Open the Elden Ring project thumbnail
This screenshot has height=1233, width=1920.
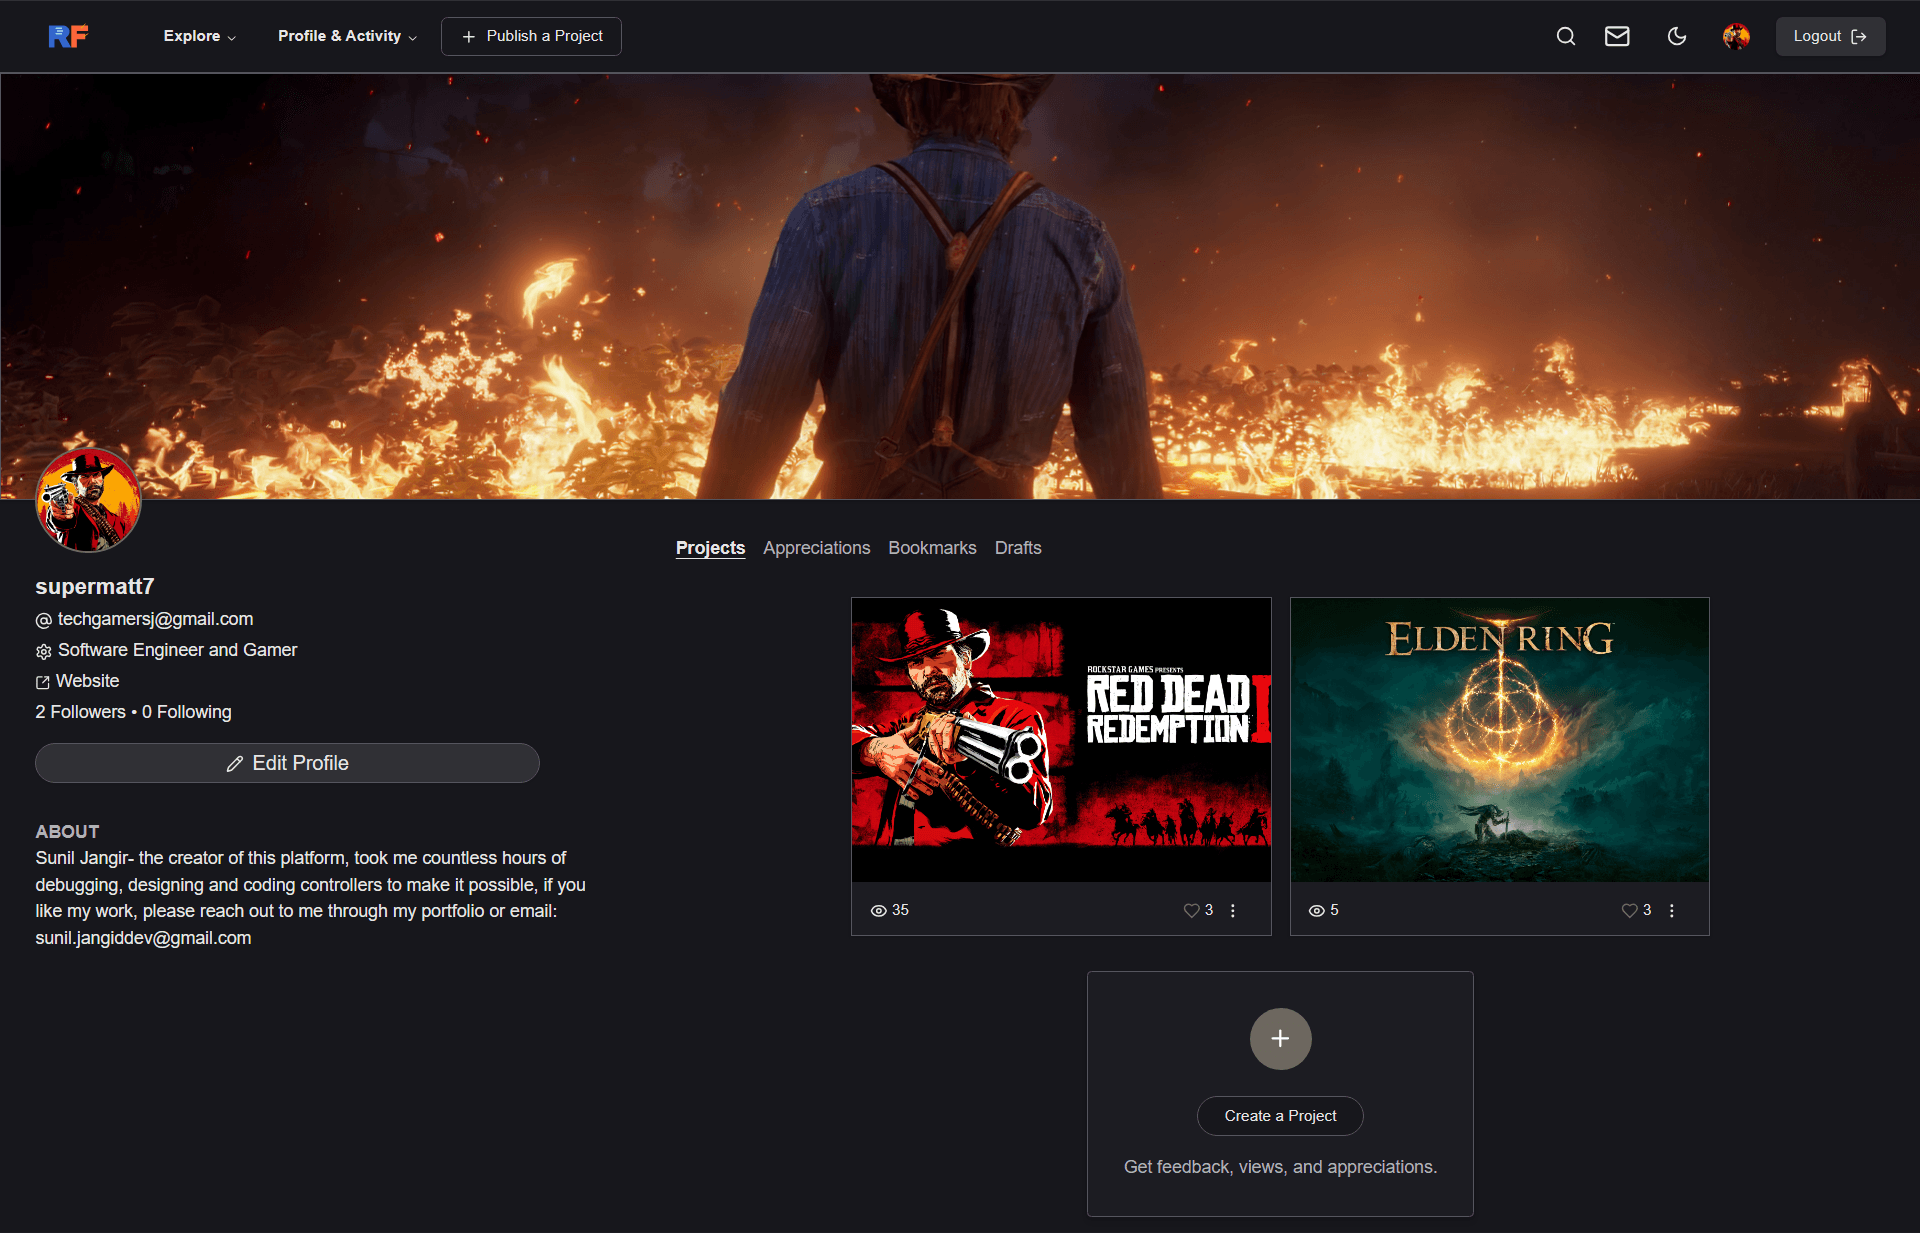1499,740
